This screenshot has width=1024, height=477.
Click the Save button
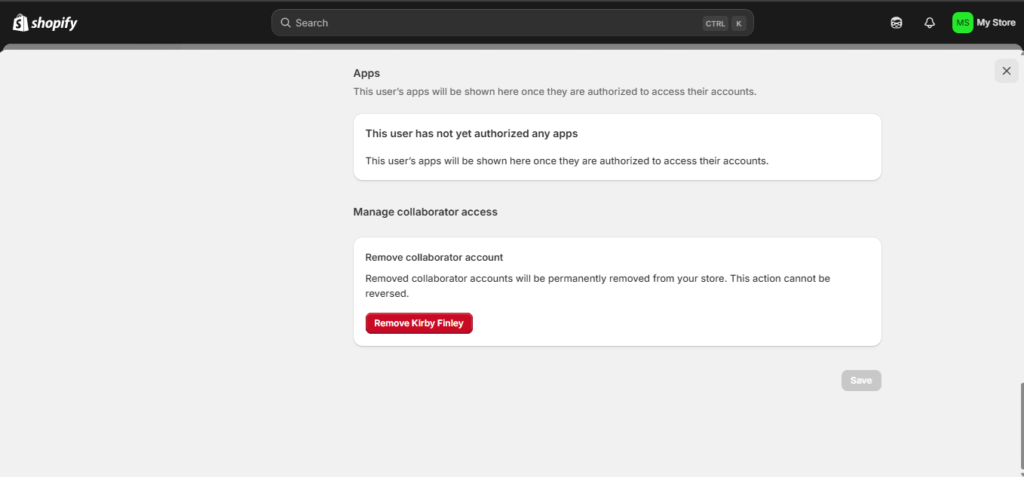pyautogui.click(x=861, y=380)
